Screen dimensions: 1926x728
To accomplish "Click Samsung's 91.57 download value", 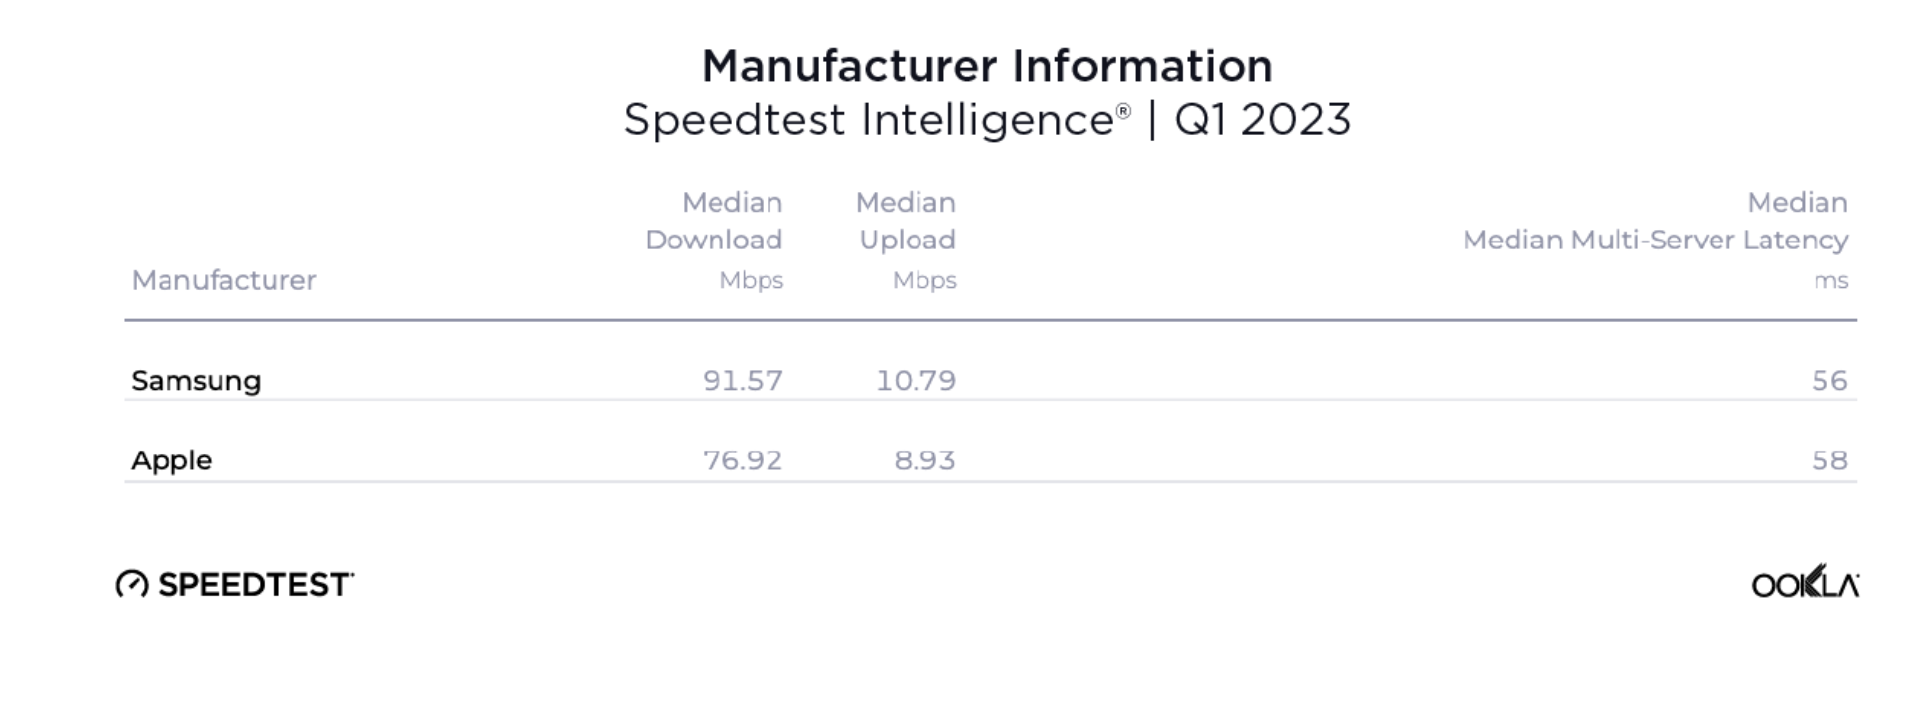I will (x=743, y=381).
